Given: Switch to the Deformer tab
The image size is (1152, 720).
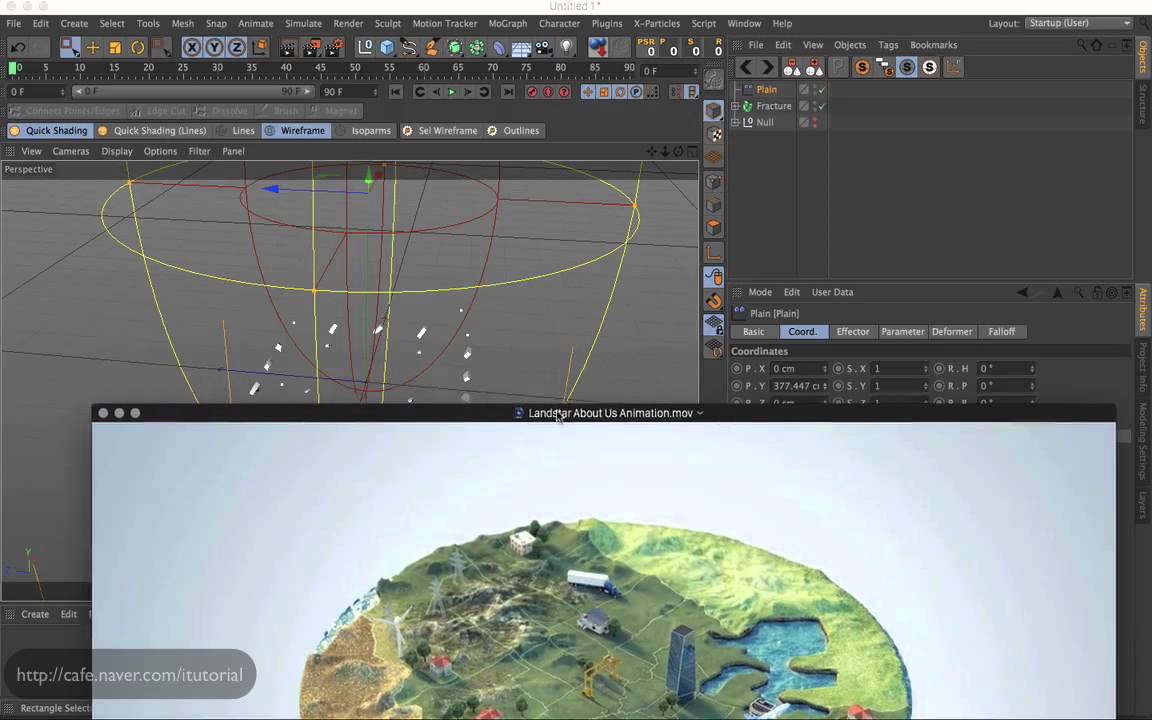Looking at the screenshot, I should pyautogui.click(x=951, y=332).
